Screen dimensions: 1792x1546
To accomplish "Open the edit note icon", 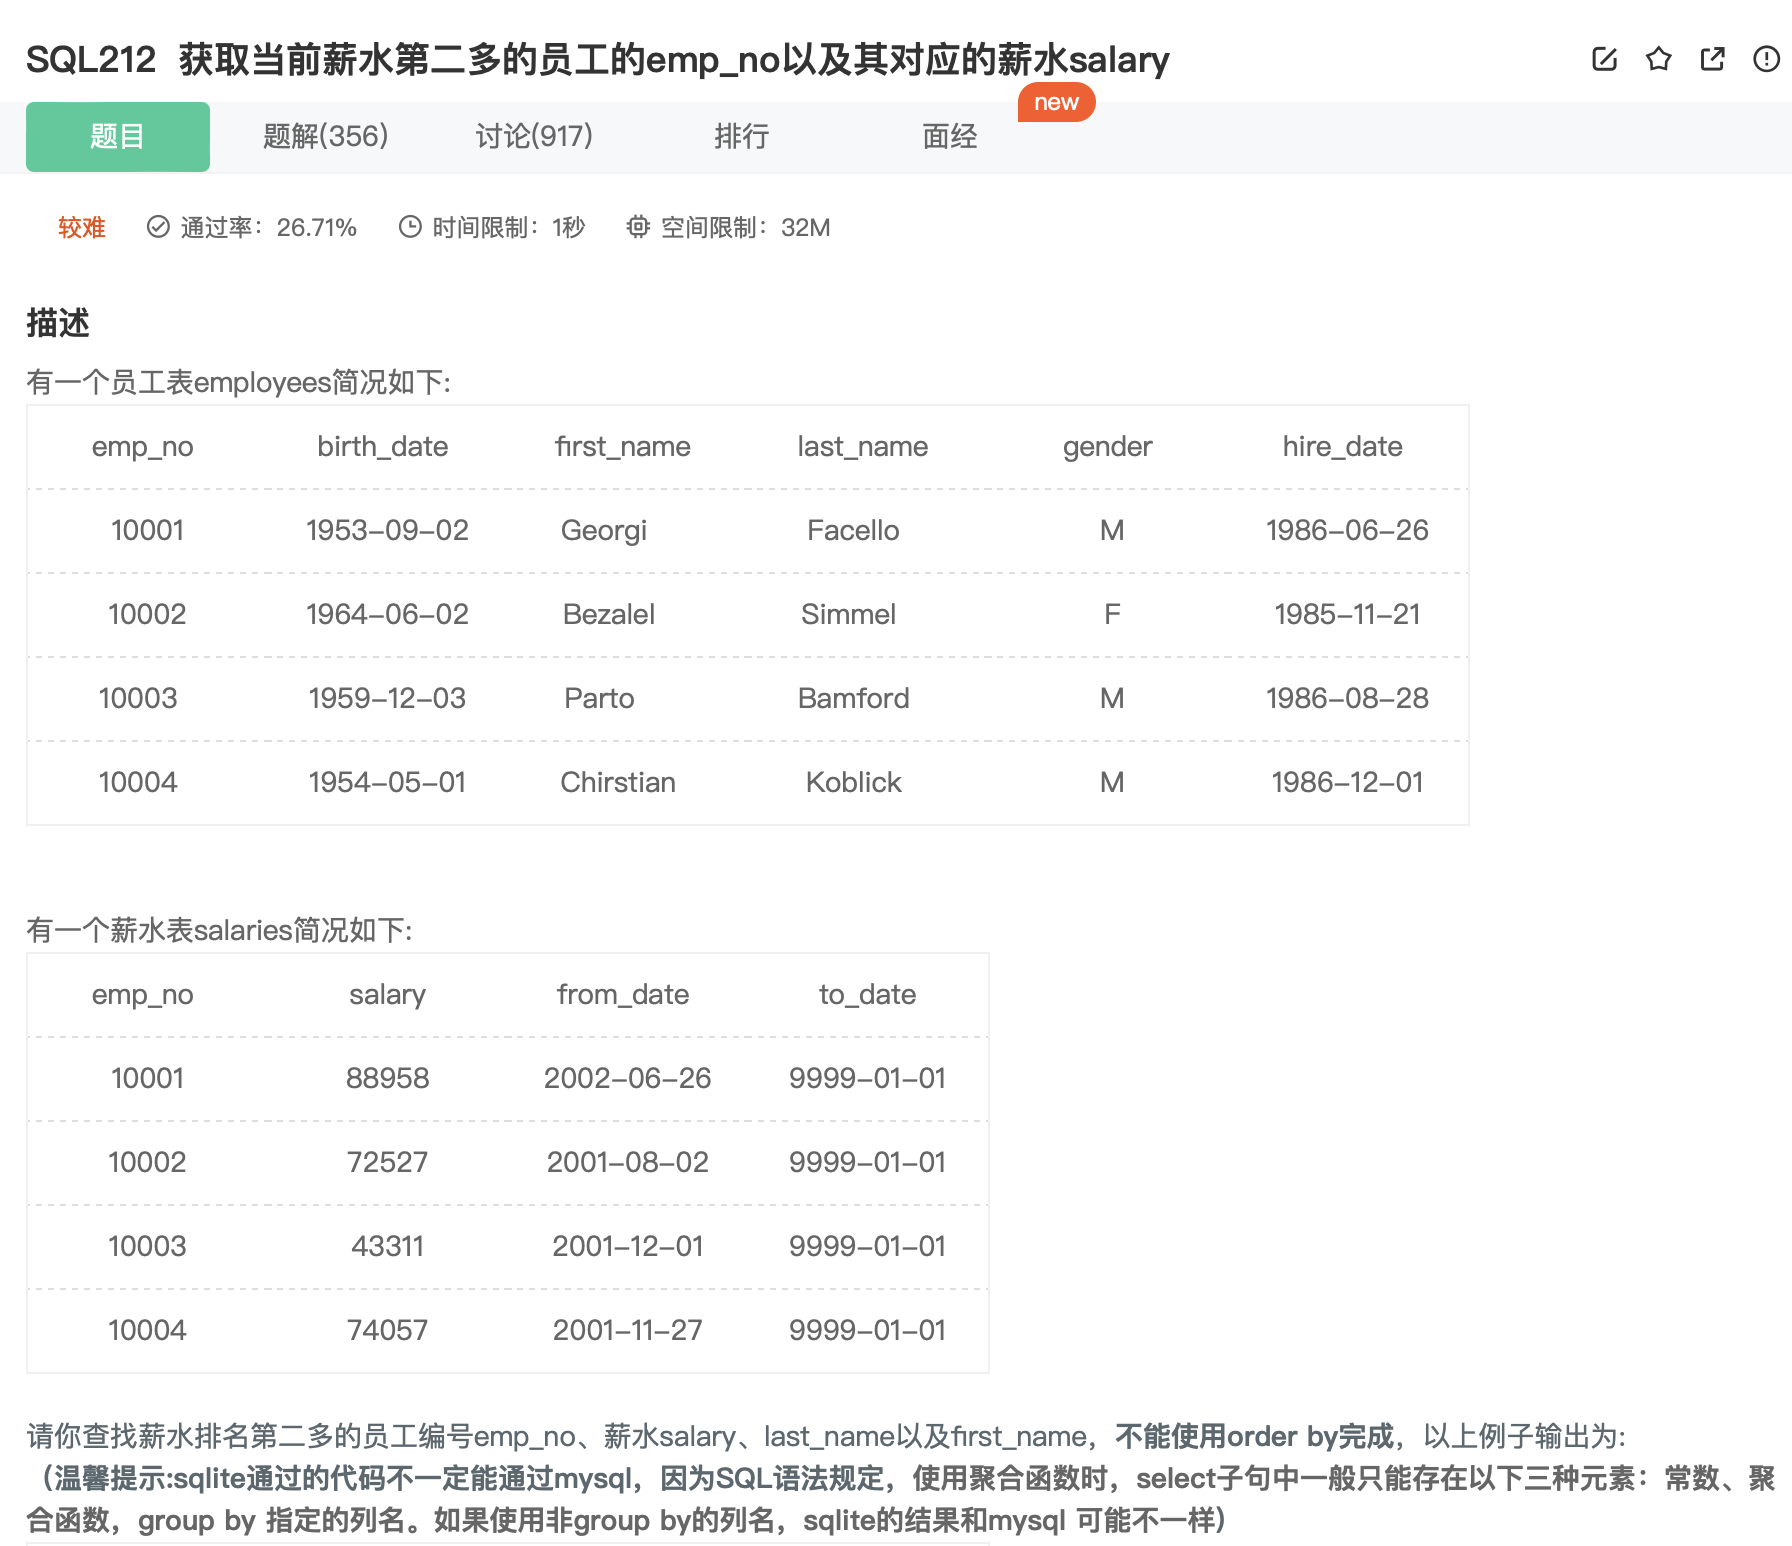I will 1604,59.
